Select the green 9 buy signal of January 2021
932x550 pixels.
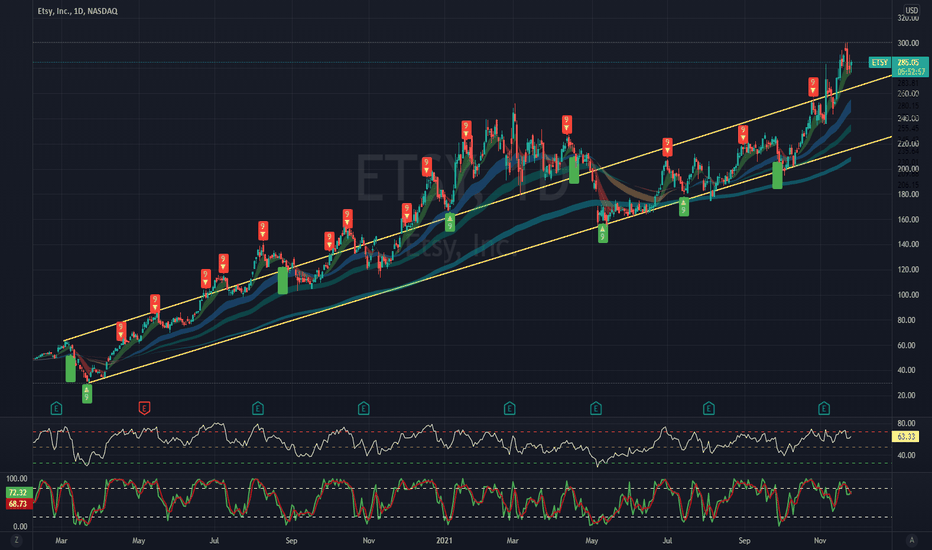coord(450,222)
